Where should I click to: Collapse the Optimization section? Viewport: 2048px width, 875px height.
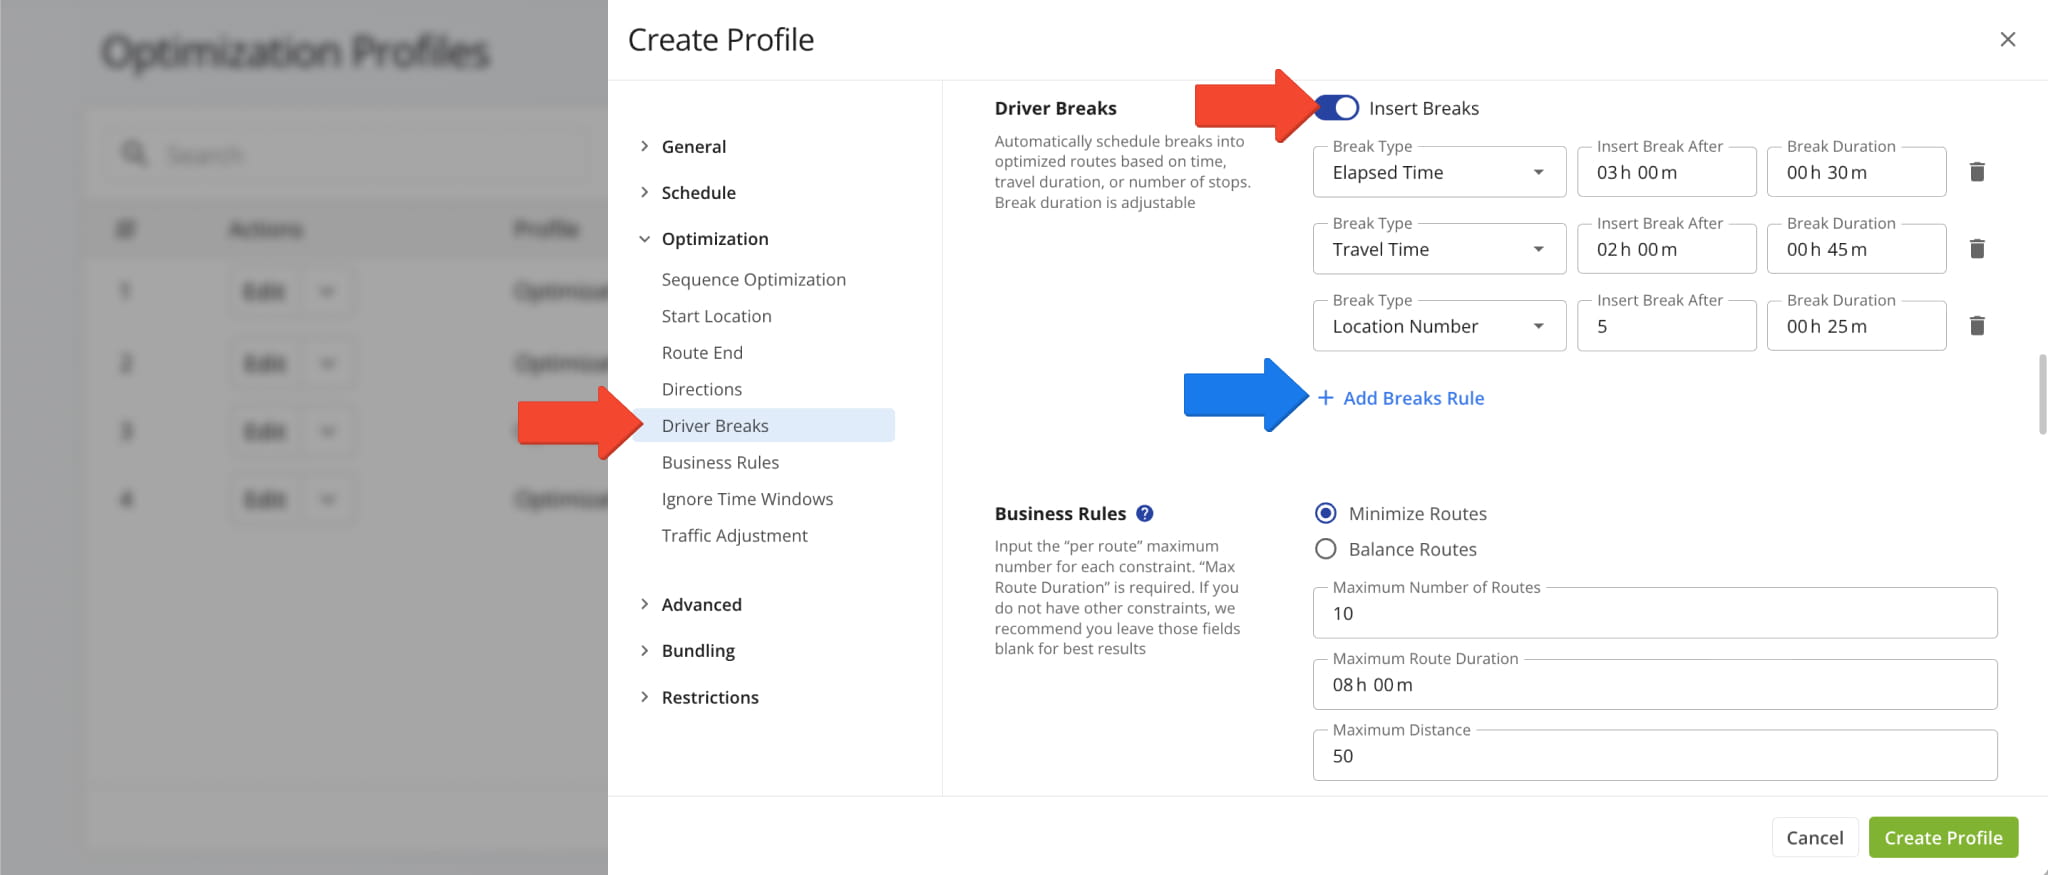pos(645,239)
